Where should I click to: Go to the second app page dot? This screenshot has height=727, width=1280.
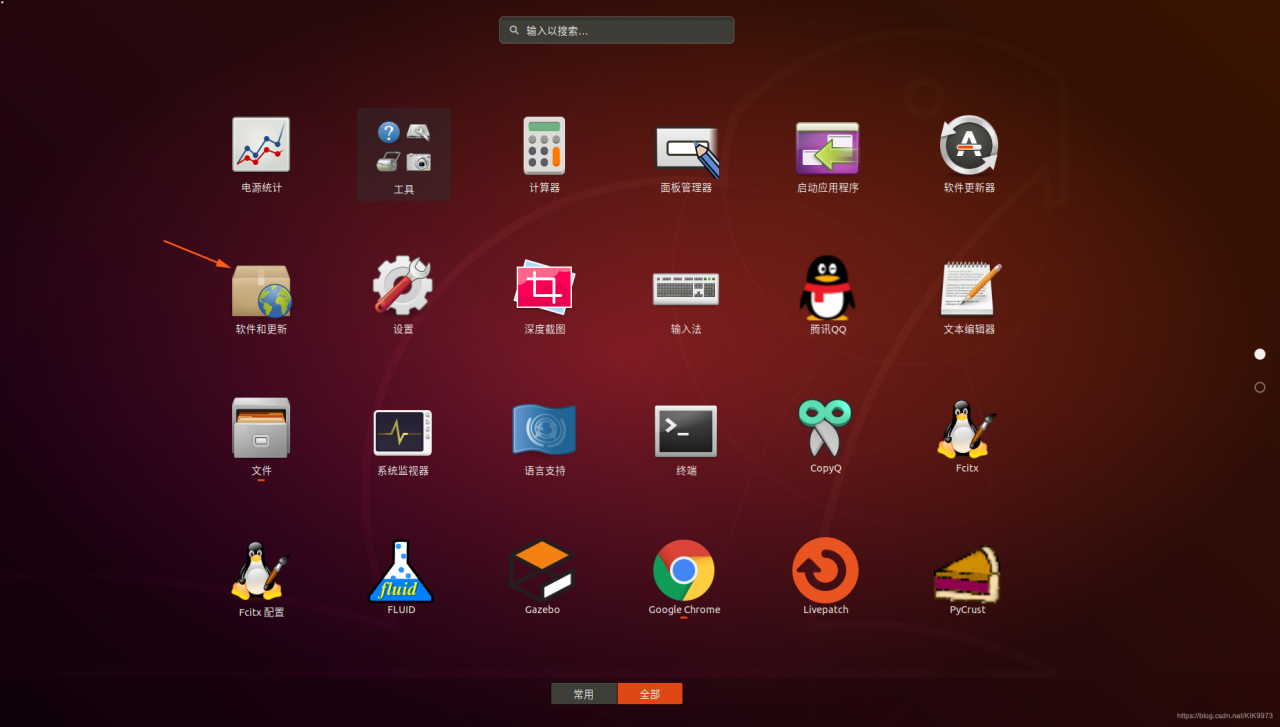click(x=1260, y=387)
